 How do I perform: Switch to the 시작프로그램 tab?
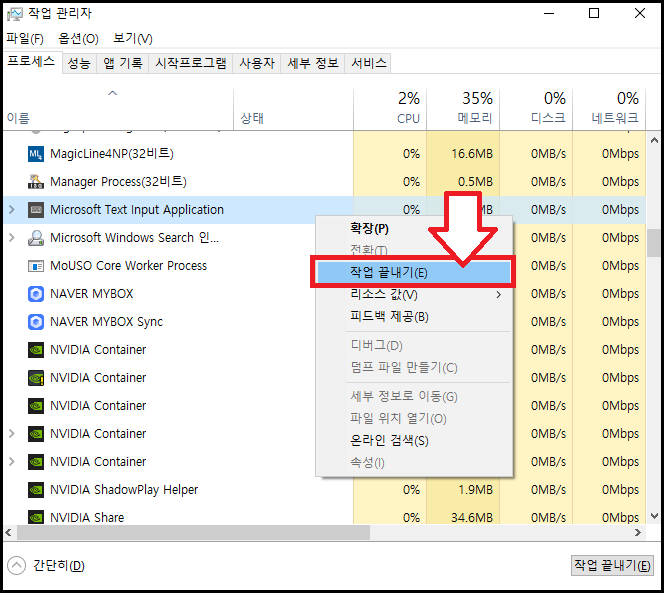point(191,63)
